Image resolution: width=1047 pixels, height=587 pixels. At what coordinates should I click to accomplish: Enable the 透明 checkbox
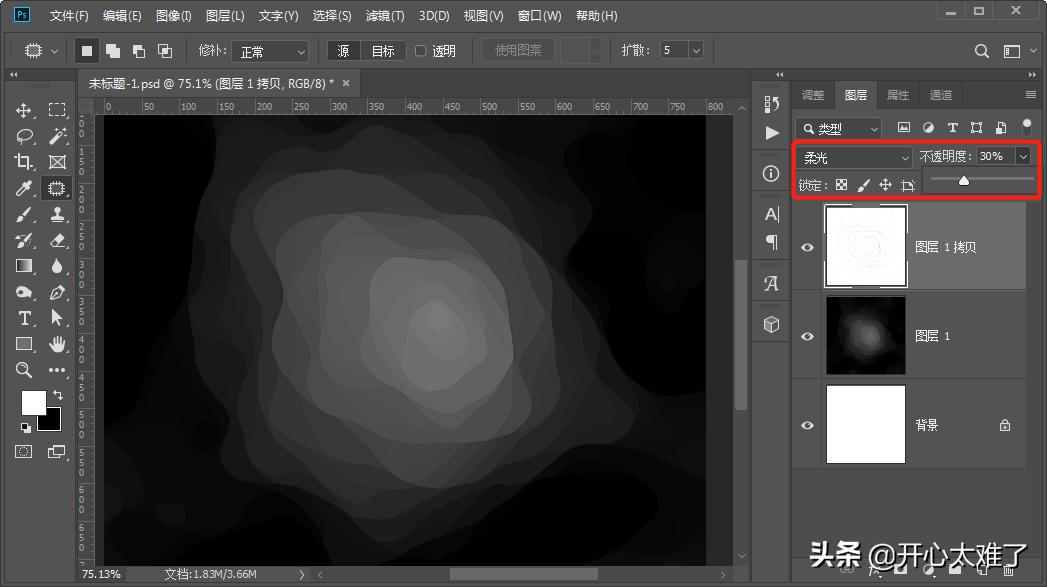pos(421,51)
